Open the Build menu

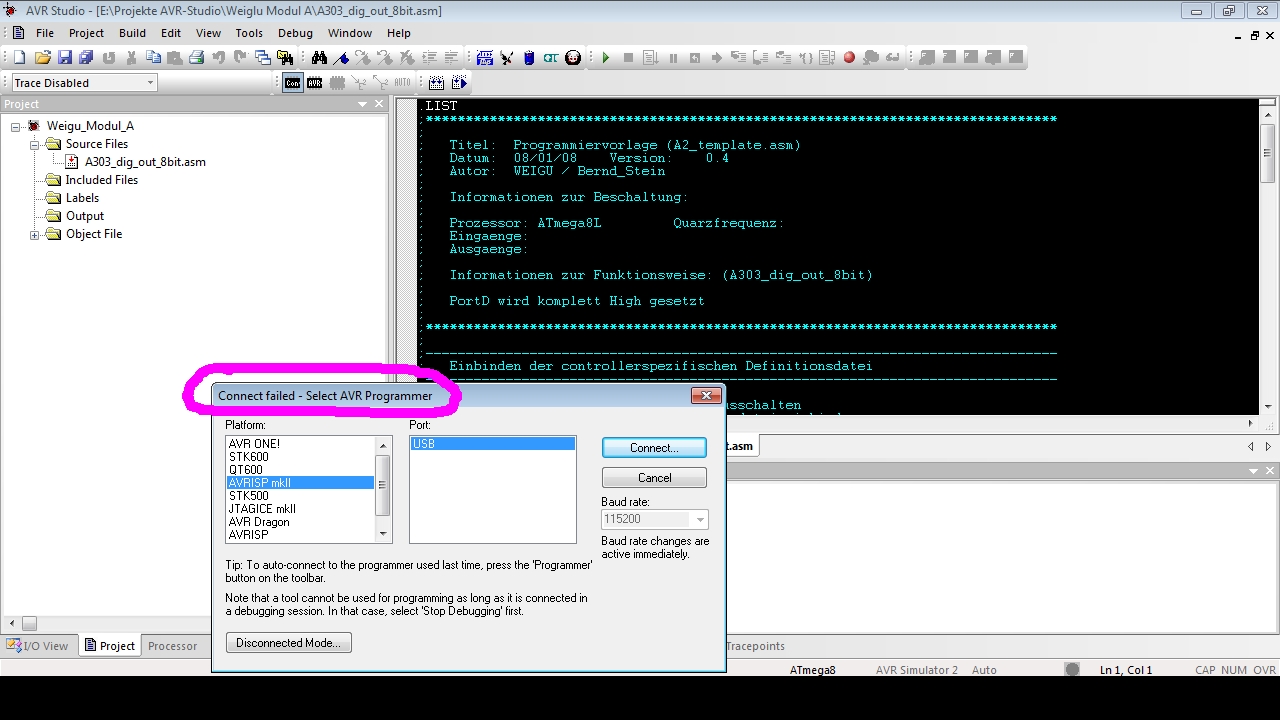pyautogui.click(x=132, y=33)
